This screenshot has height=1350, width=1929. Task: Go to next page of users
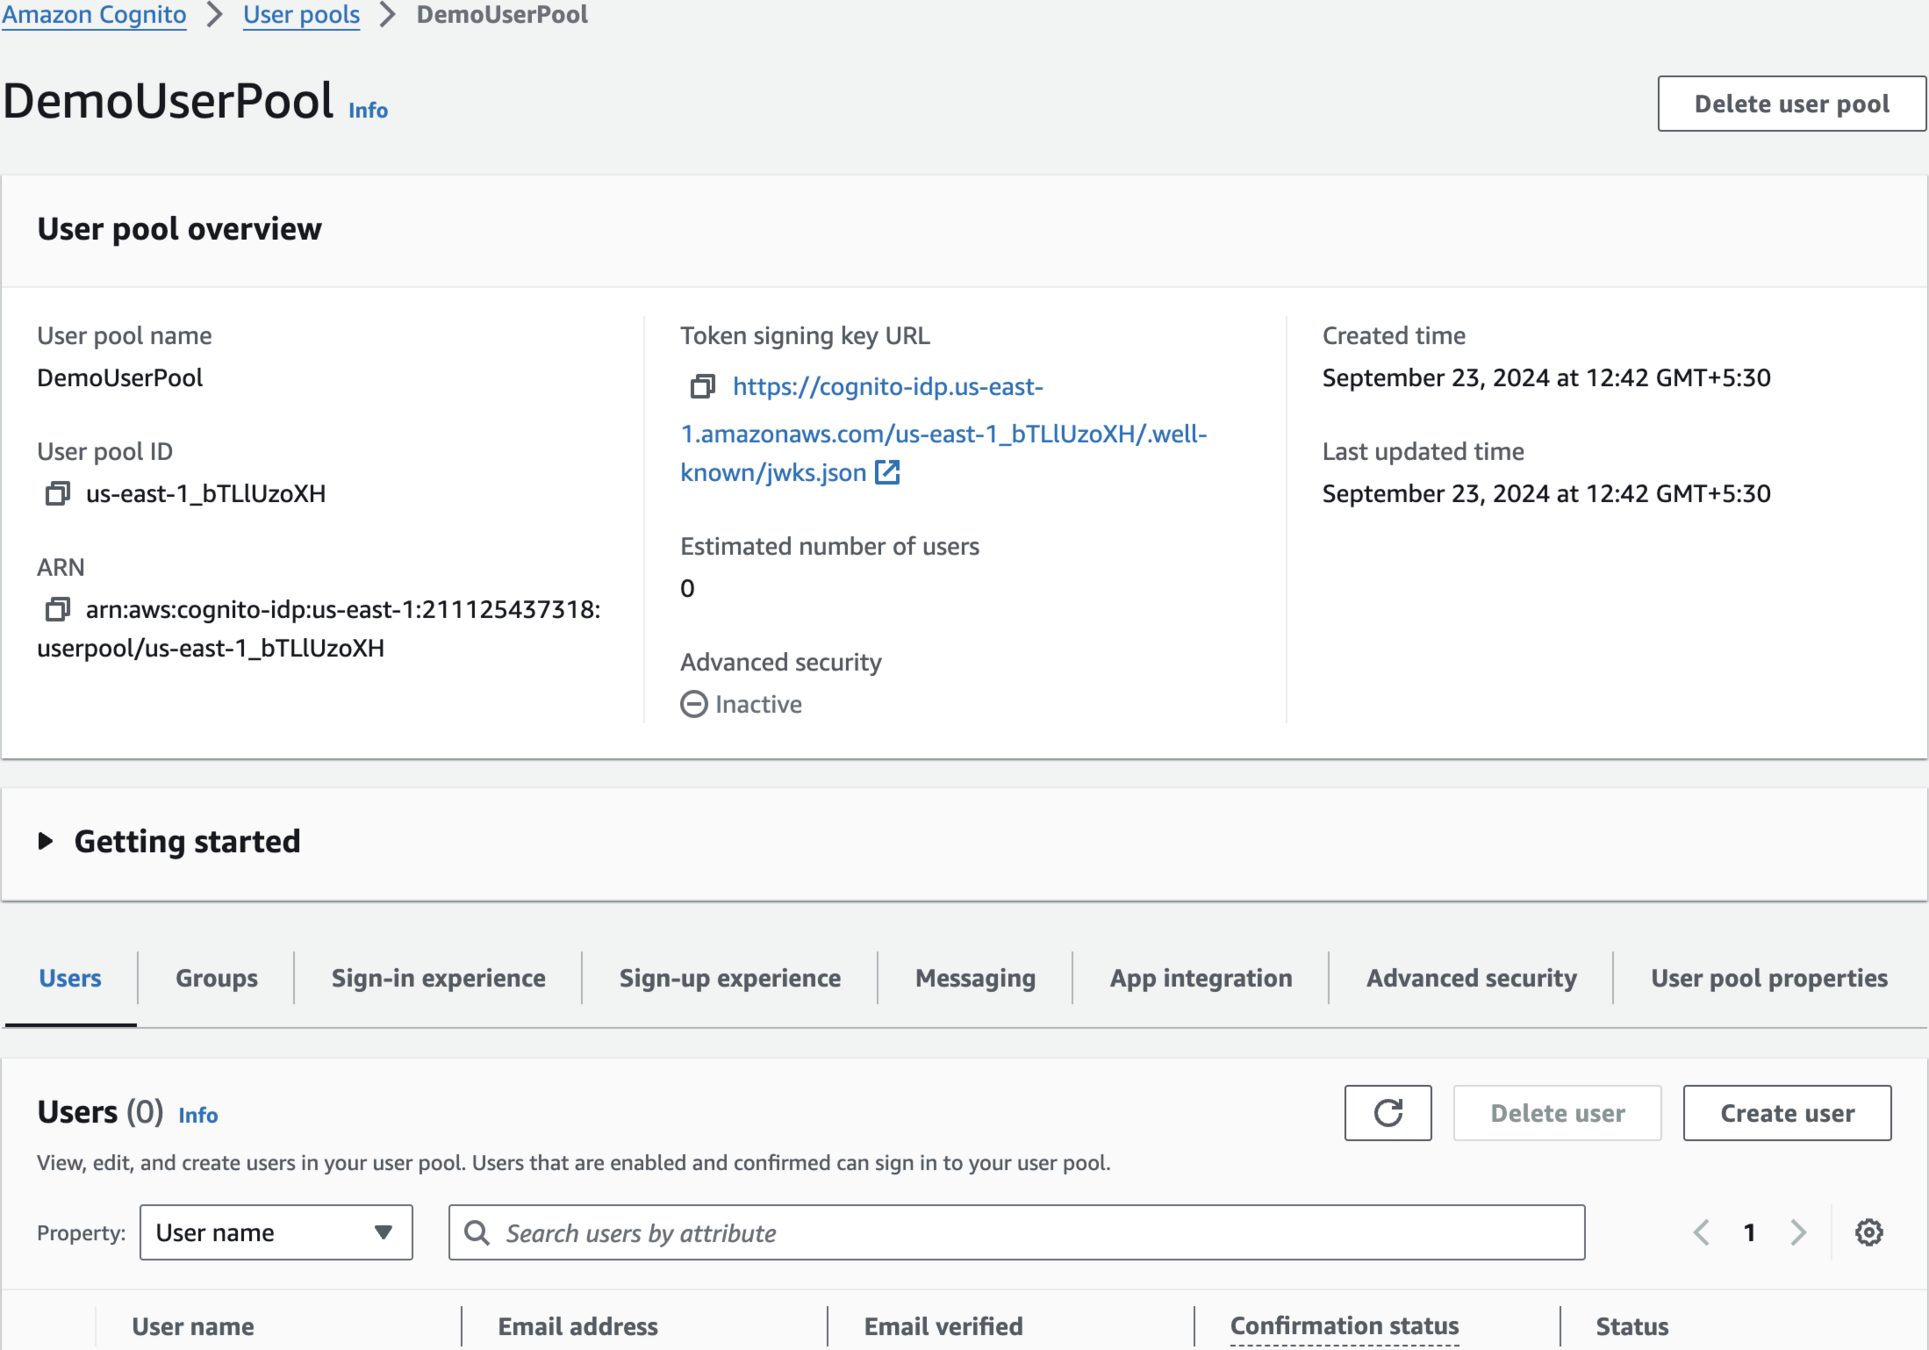(1798, 1232)
